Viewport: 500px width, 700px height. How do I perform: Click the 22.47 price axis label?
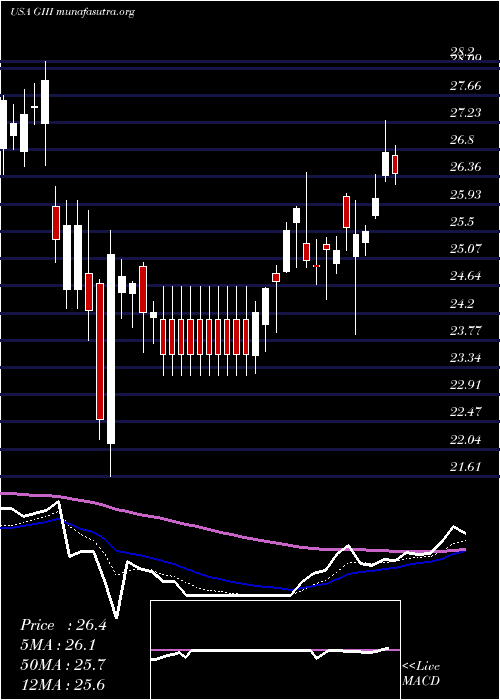(466, 412)
